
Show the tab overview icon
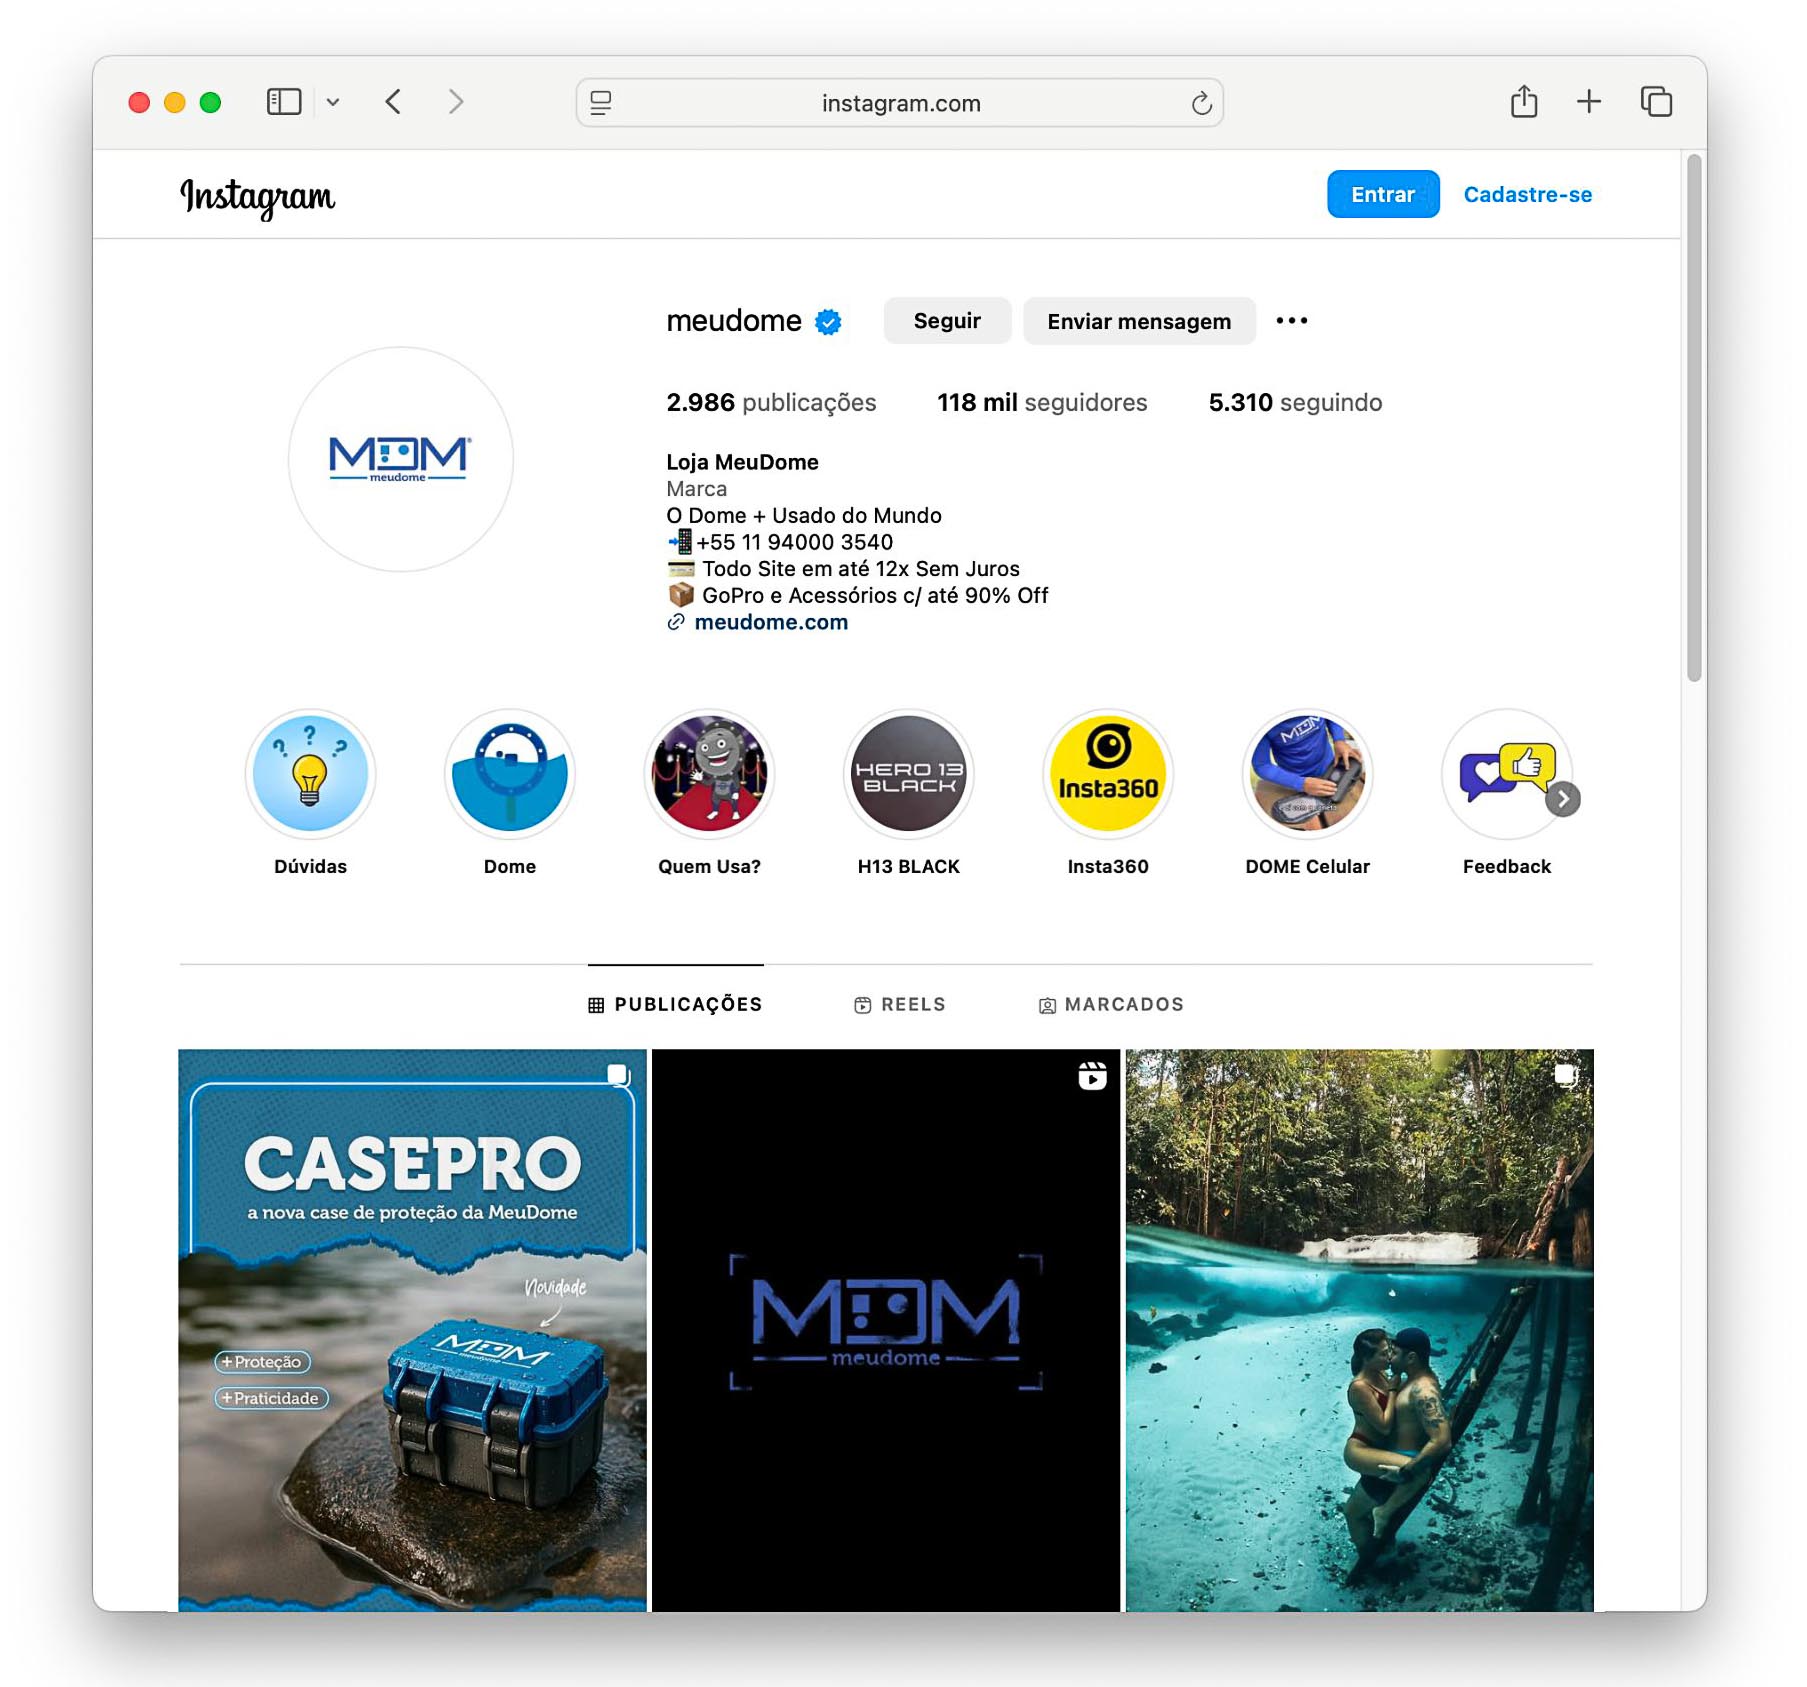(x=1656, y=102)
